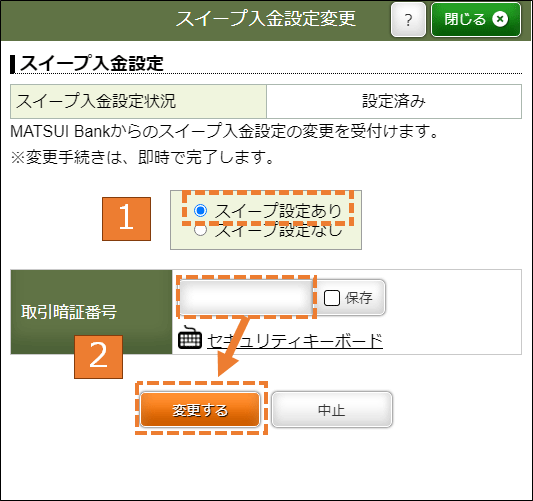Focus the 取引暗証番号 password field
This screenshot has width=533, height=501.
click(x=246, y=297)
